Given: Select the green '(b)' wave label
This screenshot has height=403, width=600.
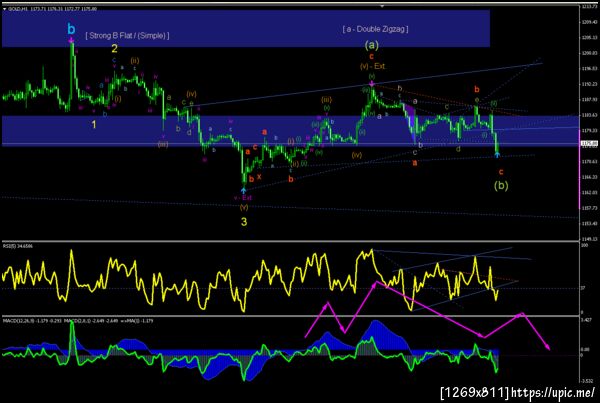Looking at the screenshot, I should 501,186.
